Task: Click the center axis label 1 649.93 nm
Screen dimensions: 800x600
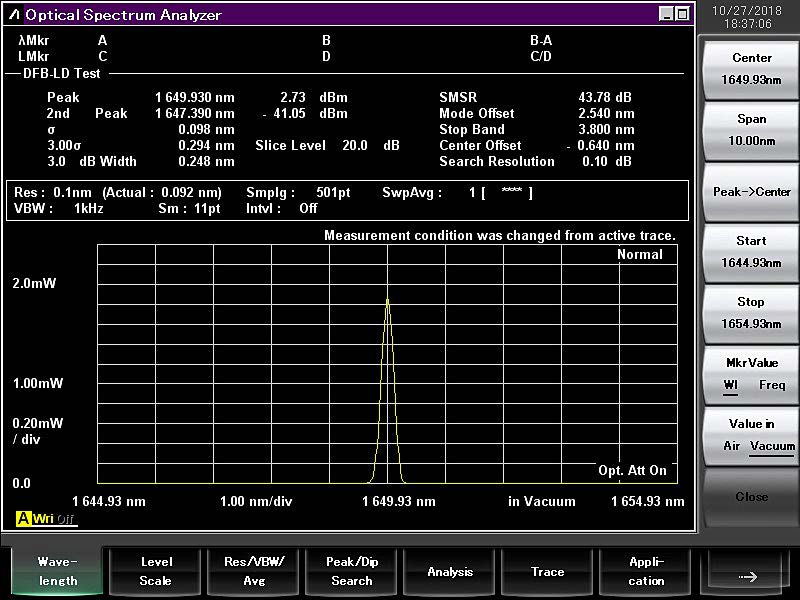Action: [399, 502]
